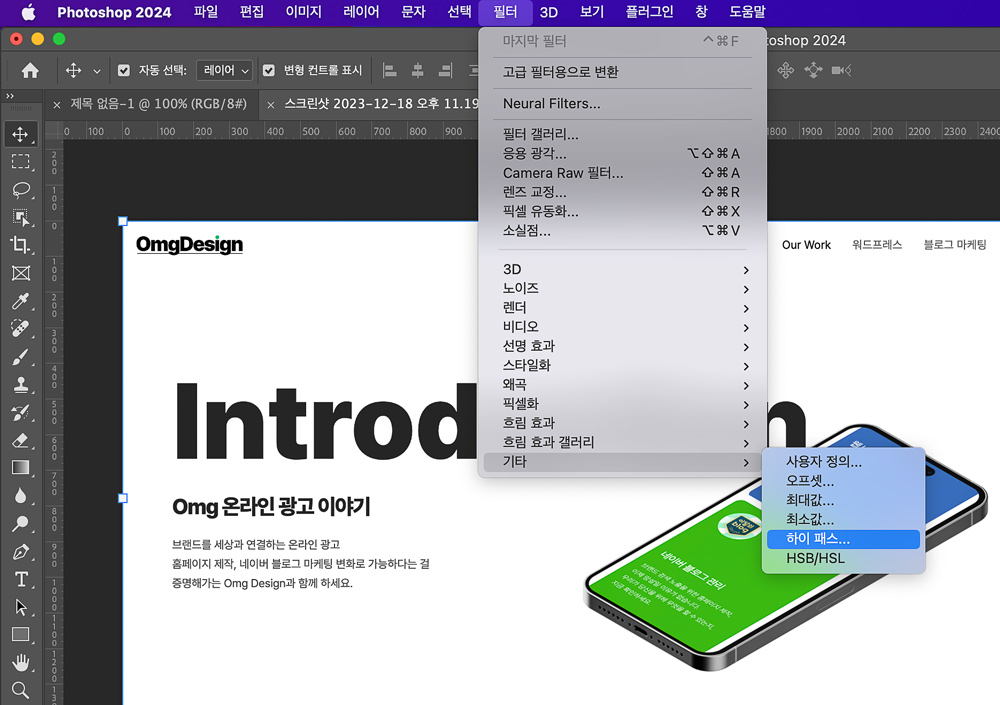1000x705 pixels.
Task: Choose 하이 패스... from the 기타 submenu
Action: (x=843, y=539)
